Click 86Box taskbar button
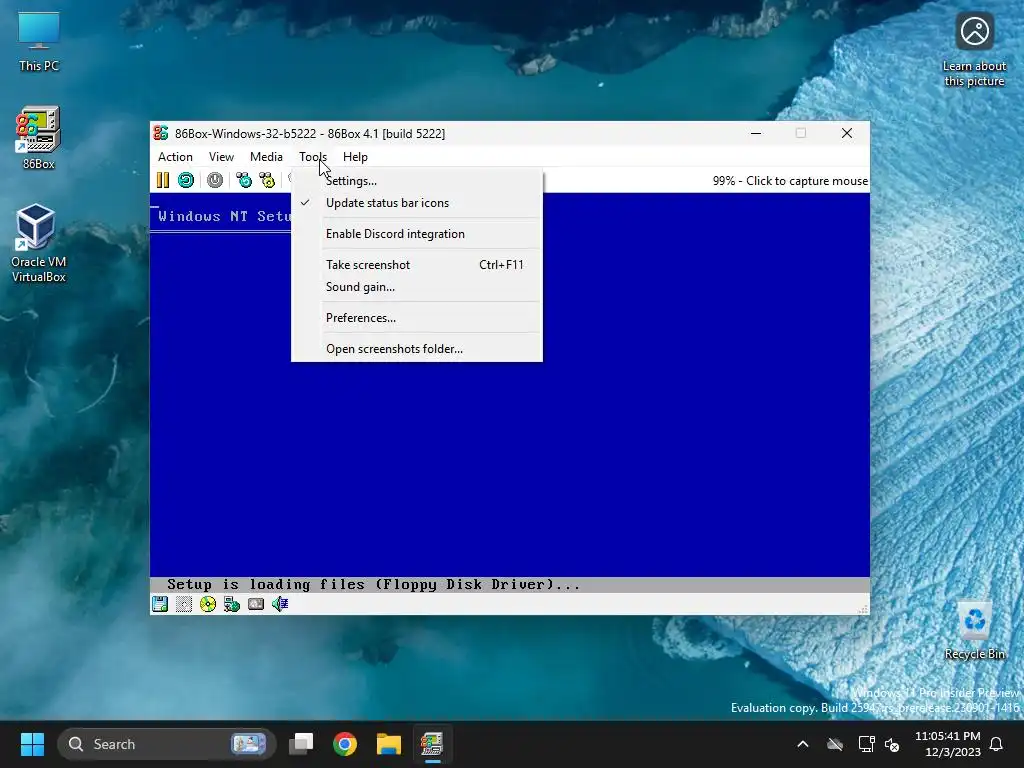The height and width of the screenshot is (768, 1024). pyautogui.click(x=432, y=744)
